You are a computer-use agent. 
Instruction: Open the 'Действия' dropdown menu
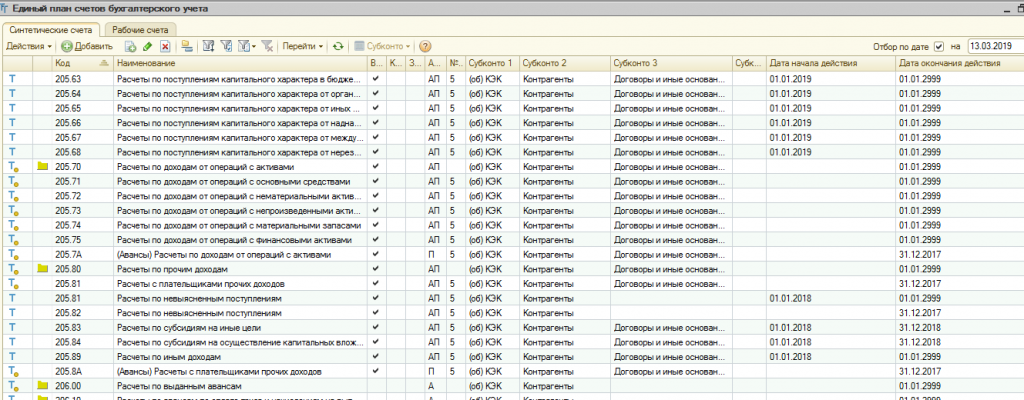[x=29, y=46]
